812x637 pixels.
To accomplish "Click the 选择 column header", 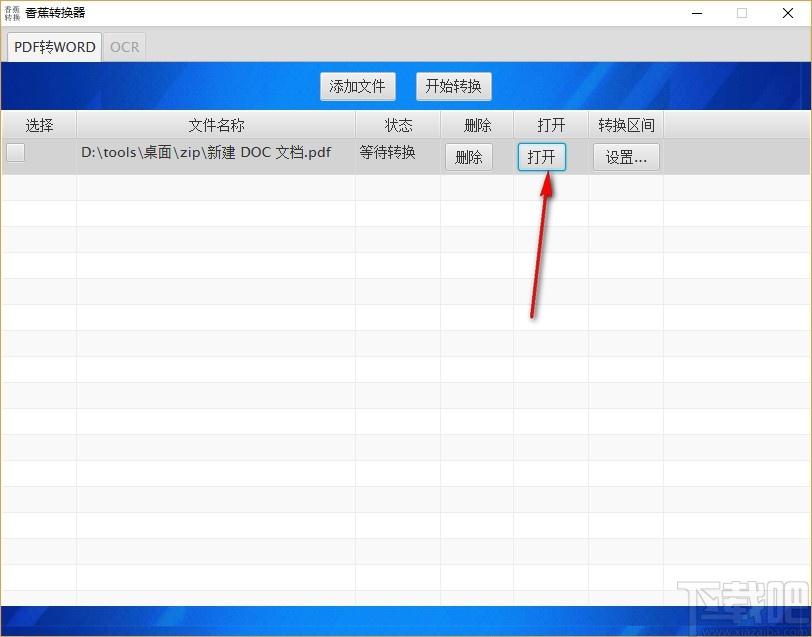I will tap(39, 125).
